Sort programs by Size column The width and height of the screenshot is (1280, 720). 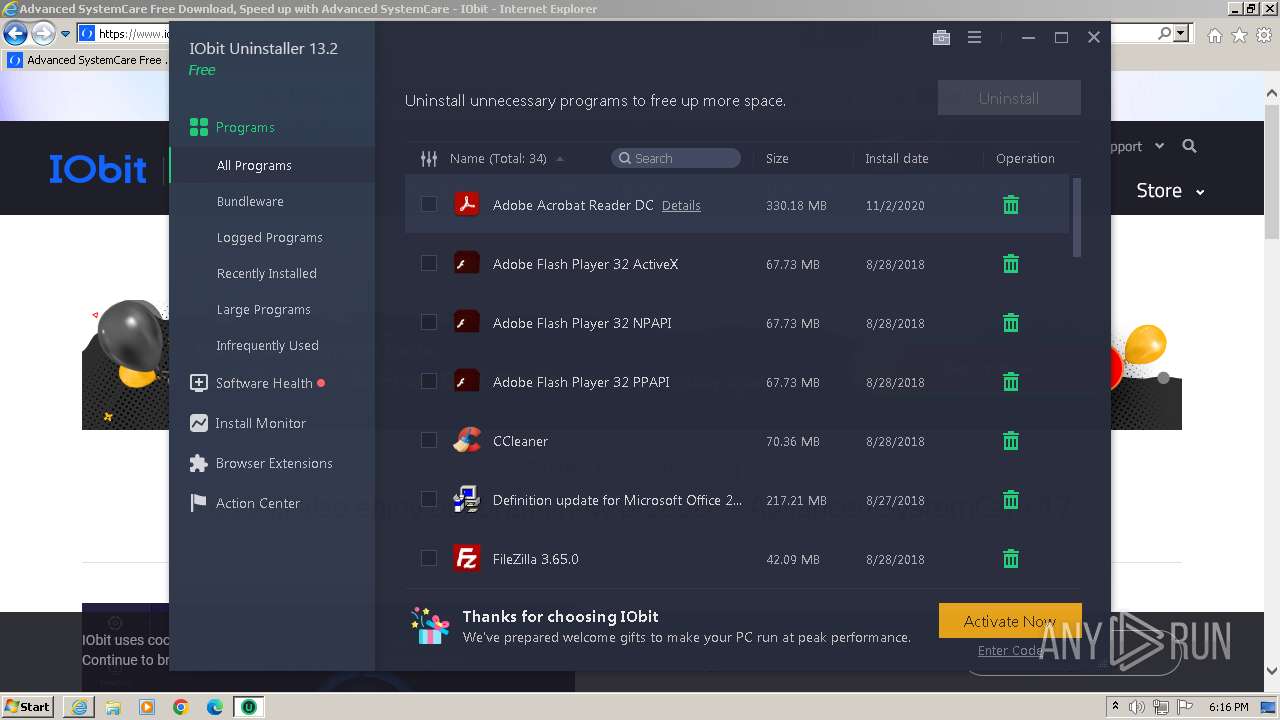[x=777, y=159]
